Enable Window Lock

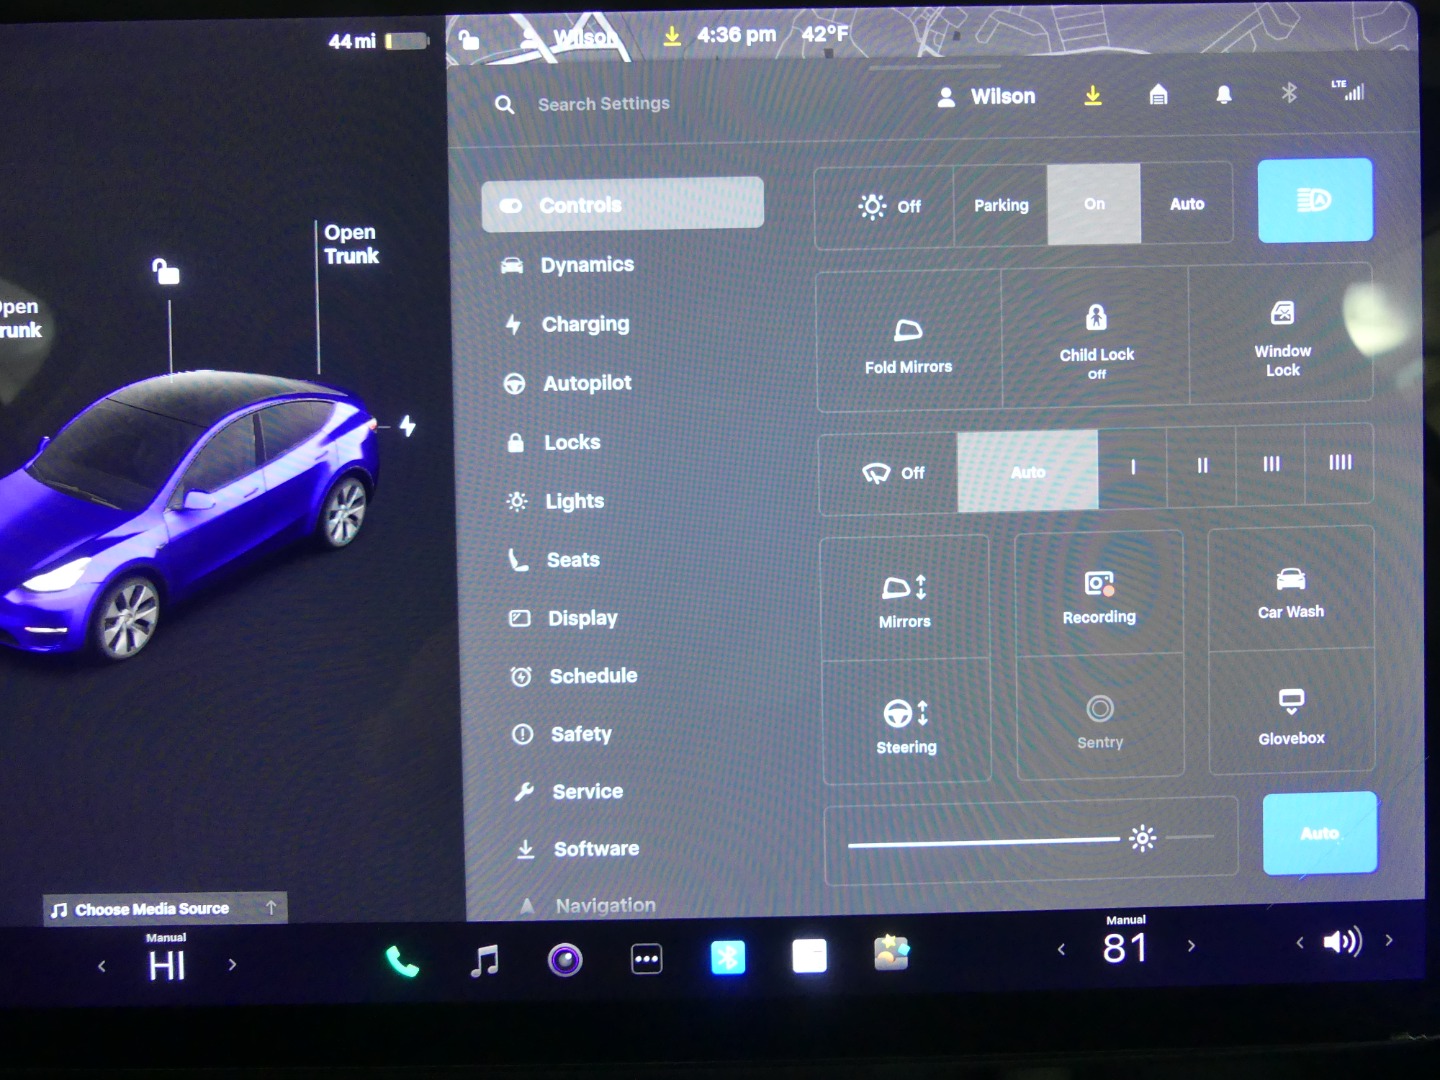[x=1282, y=338]
